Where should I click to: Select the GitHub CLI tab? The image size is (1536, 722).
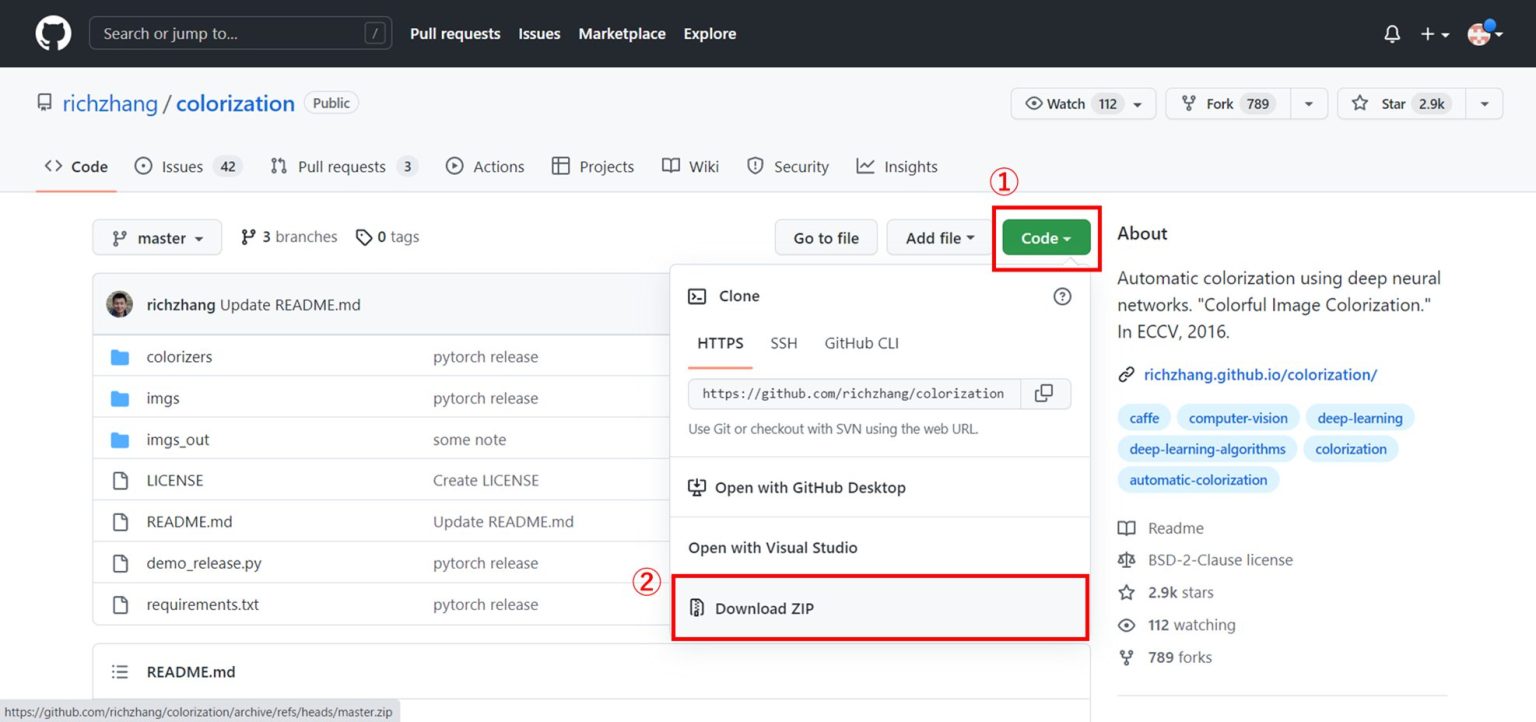(x=861, y=343)
